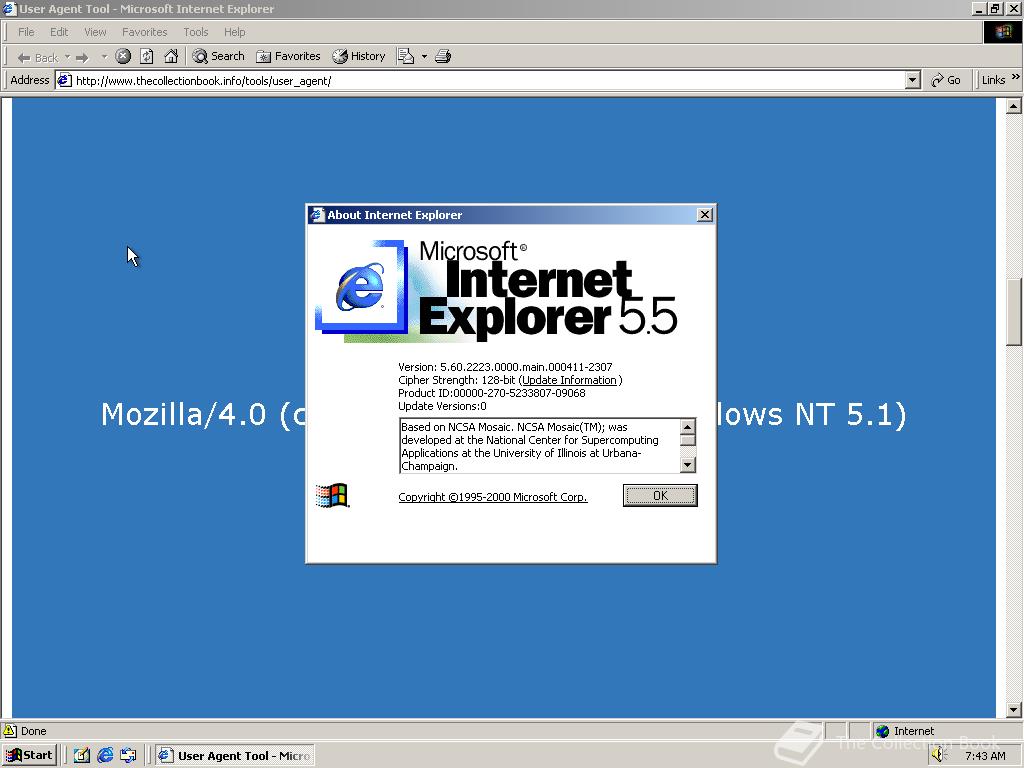
Task: Close the About Internet Explorer dialog
Action: point(705,215)
